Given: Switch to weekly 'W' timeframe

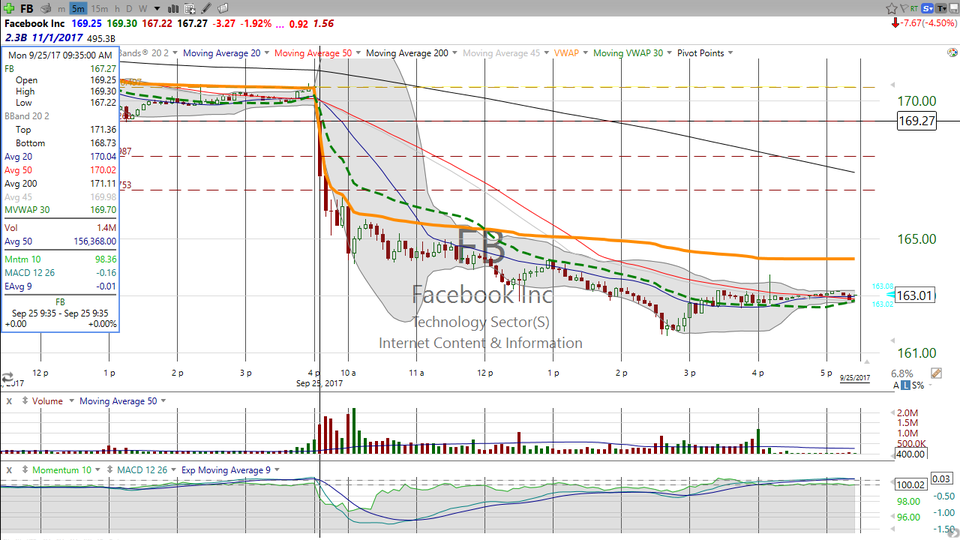Looking at the screenshot, I should point(143,9).
